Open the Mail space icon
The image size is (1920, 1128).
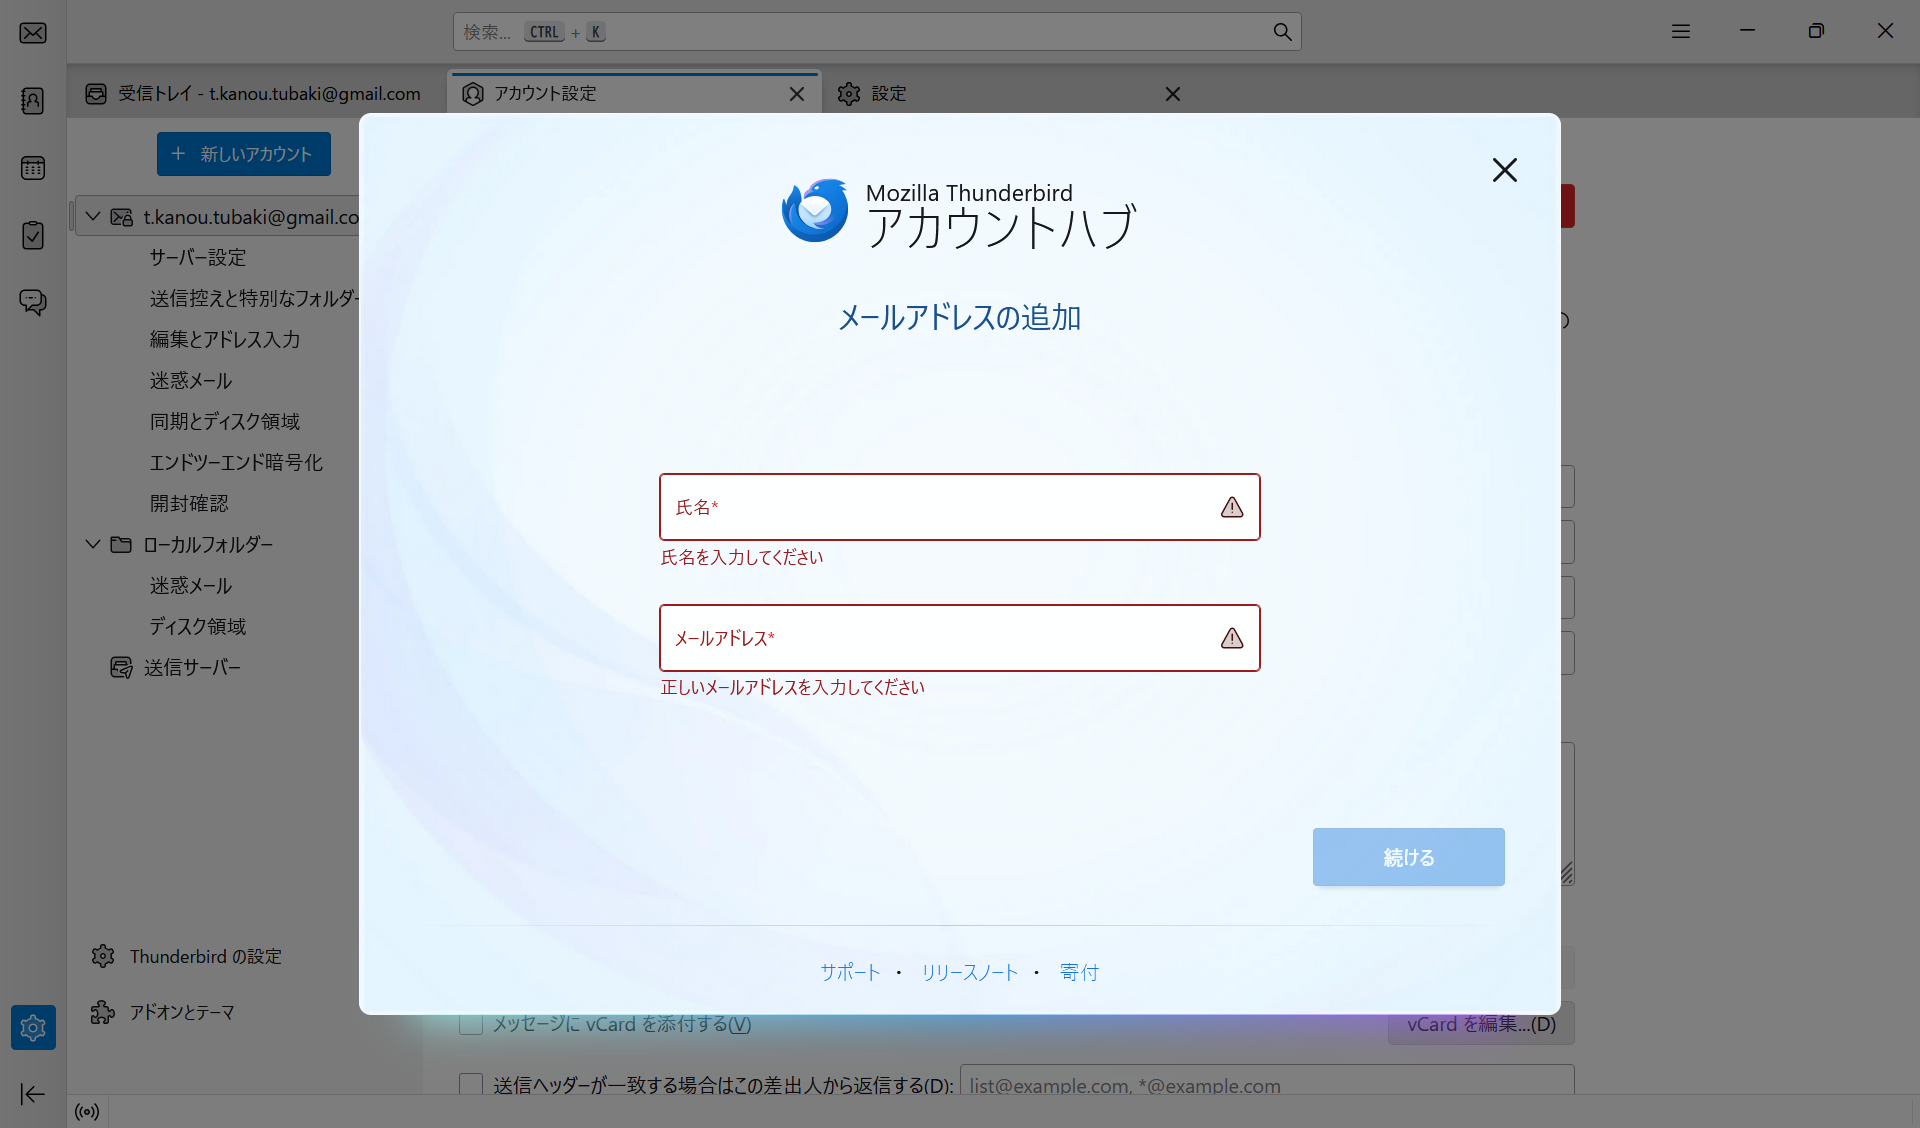pos(33,33)
